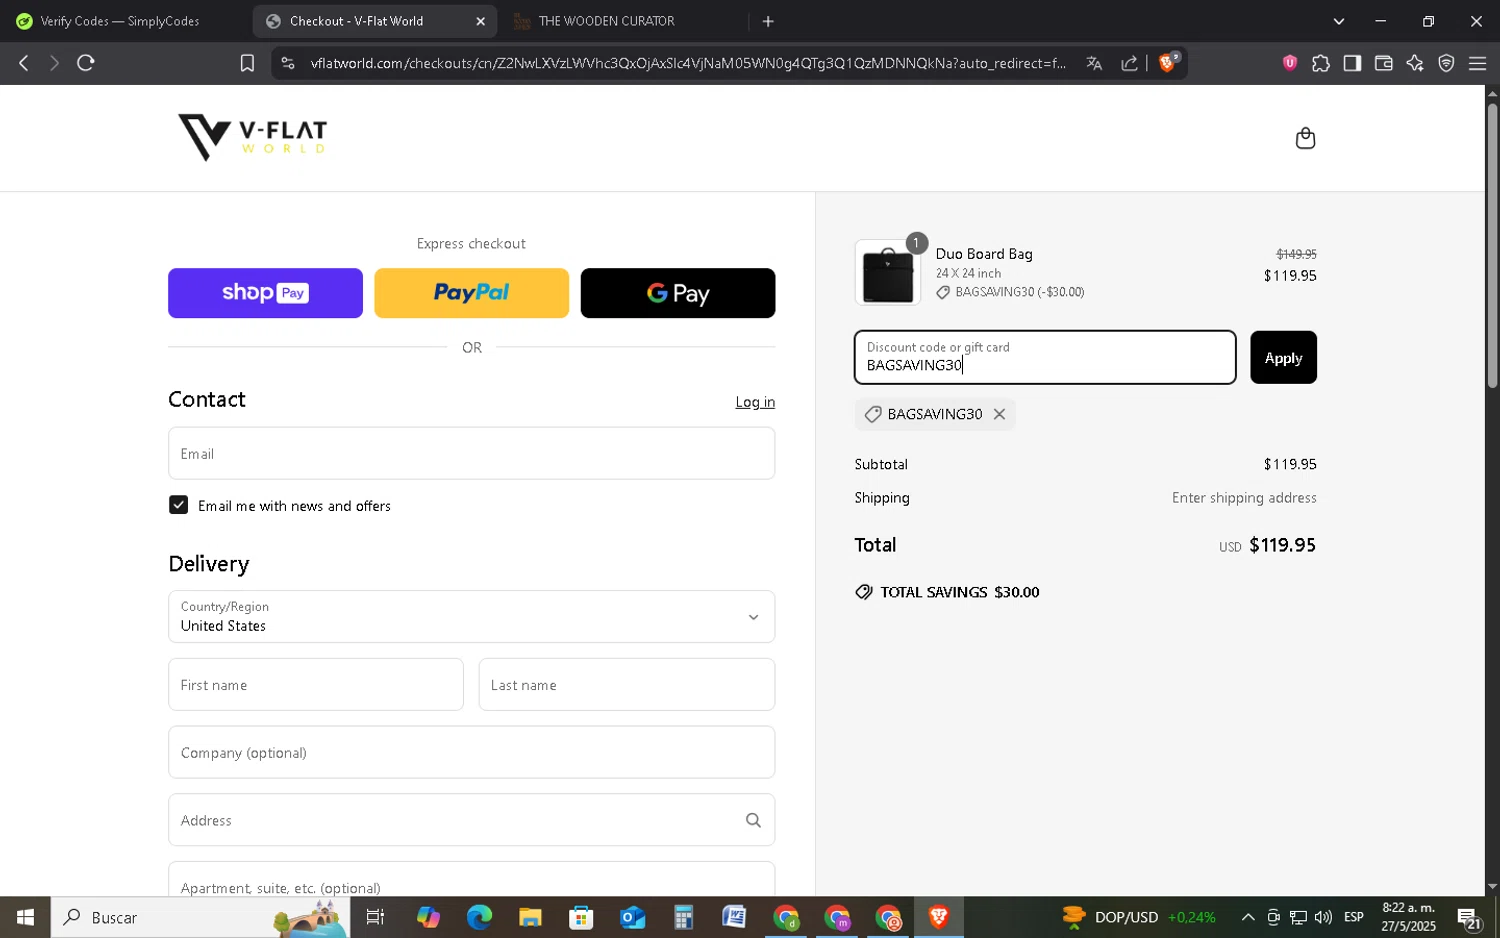This screenshot has height=938, width=1500.
Task: Click the ESP language indicator
Action: pos(1354,917)
